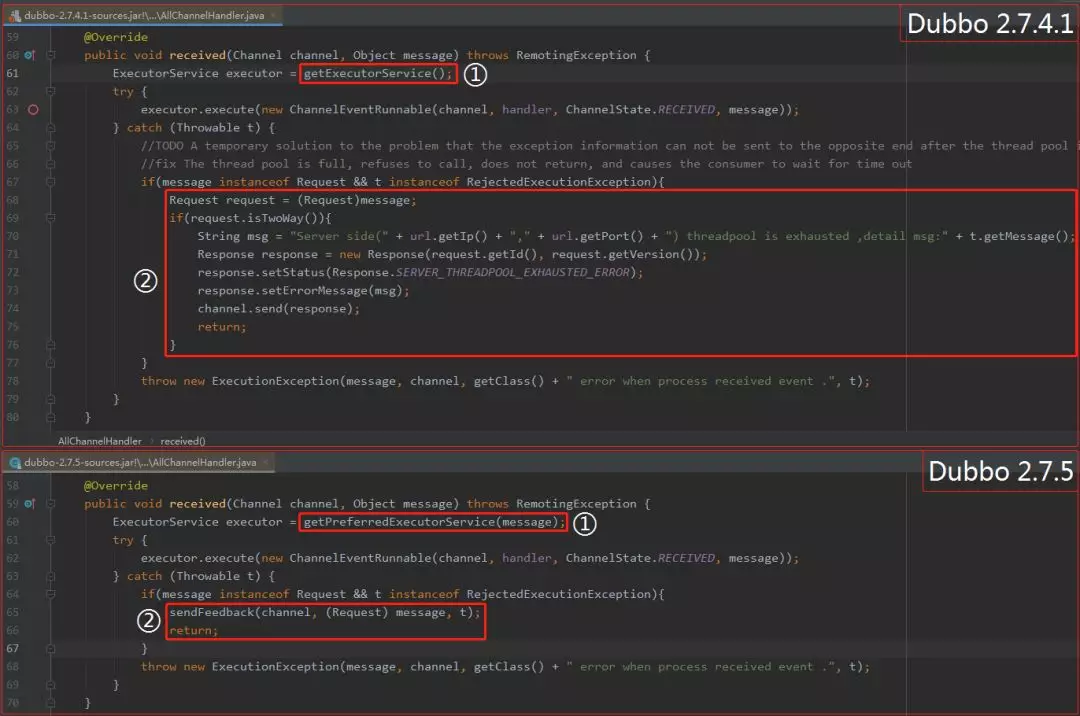
Task: Click SERVER_THREADPOOL_EXHAUSTED_ERROR constant on line 72
Action: pyautogui.click(x=512, y=273)
